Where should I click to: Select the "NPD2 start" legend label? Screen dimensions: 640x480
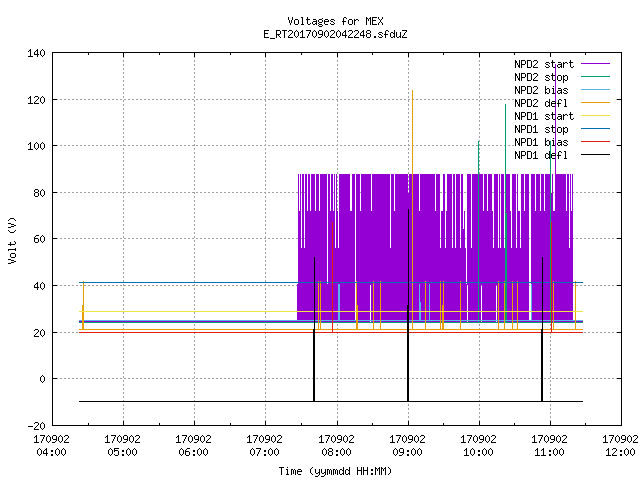pyautogui.click(x=544, y=64)
